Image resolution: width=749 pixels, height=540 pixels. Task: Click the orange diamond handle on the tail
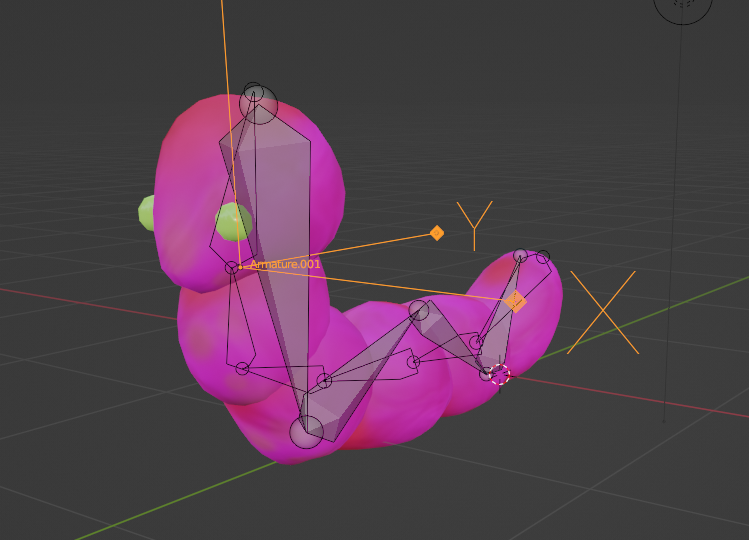tap(517, 301)
